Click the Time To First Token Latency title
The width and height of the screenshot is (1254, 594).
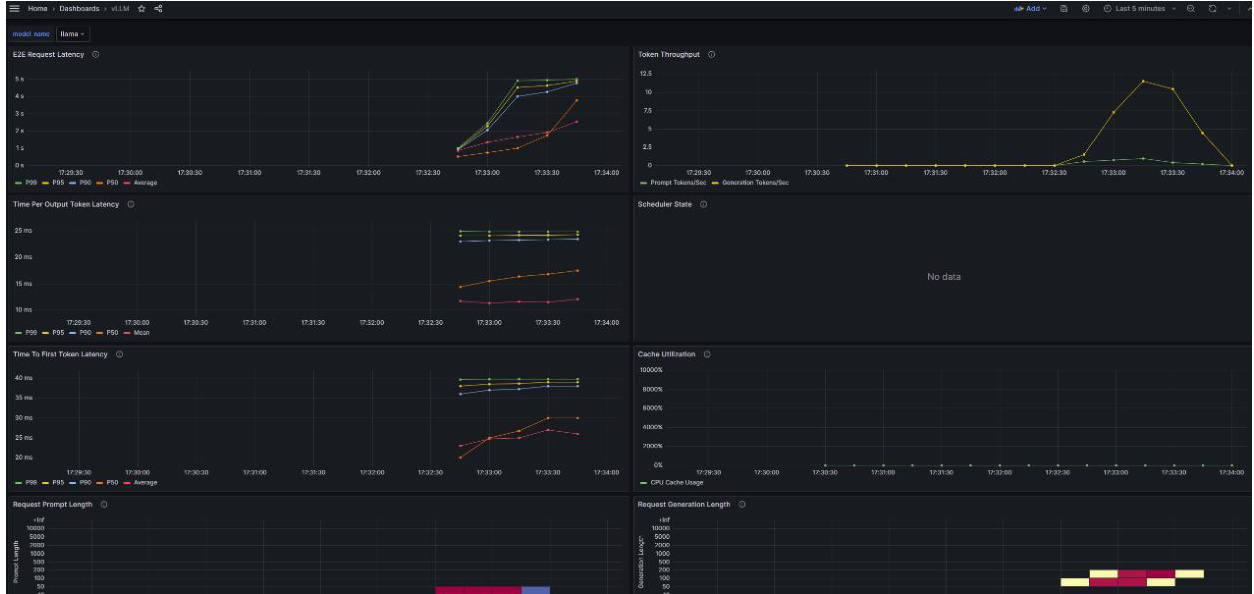[x=60, y=354]
